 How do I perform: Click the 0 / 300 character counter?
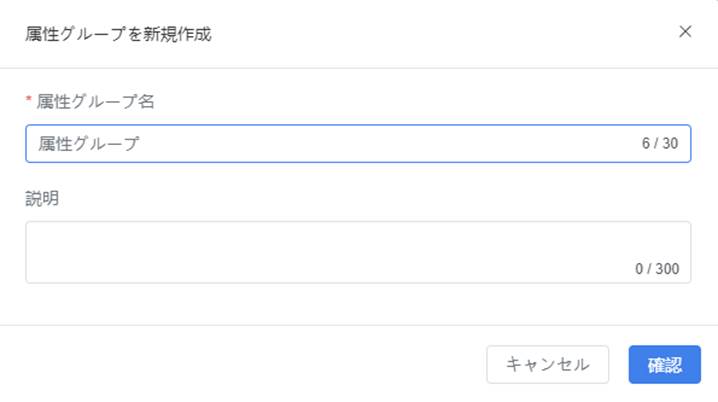pyautogui.click(x=657, y=269)
